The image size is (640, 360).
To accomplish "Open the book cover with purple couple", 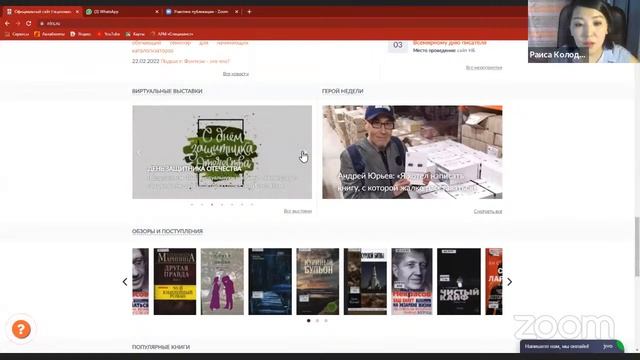I will (x=222, y=281).
